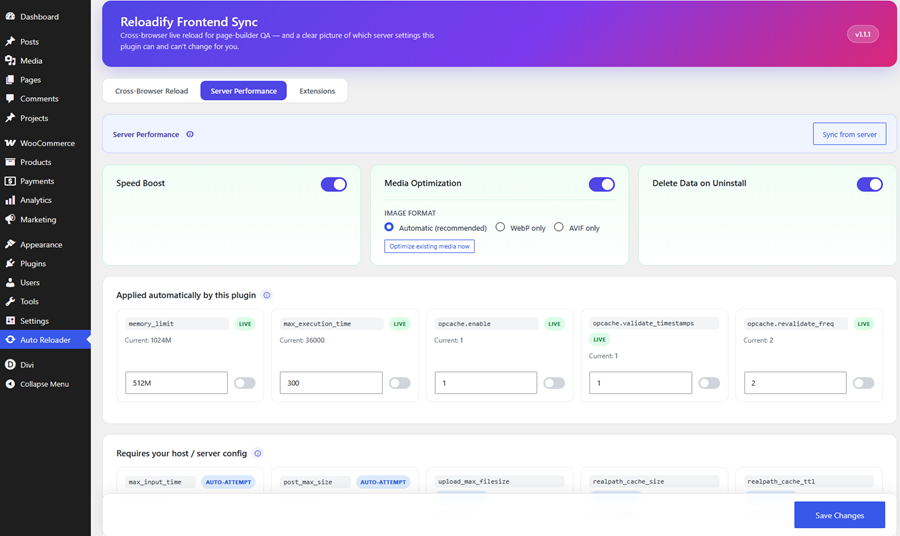900x536 pixels.
Task: Click the Tools wrench icon
Action: (10, 301)
